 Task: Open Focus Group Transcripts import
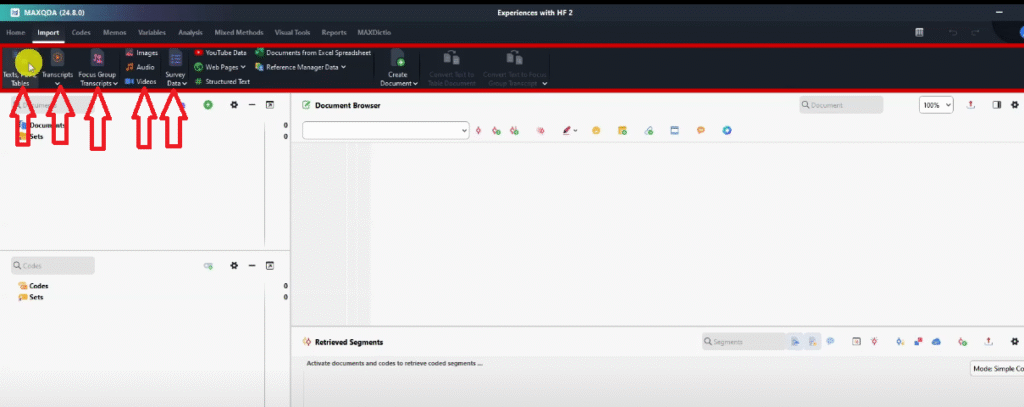[x=97, y=69]
